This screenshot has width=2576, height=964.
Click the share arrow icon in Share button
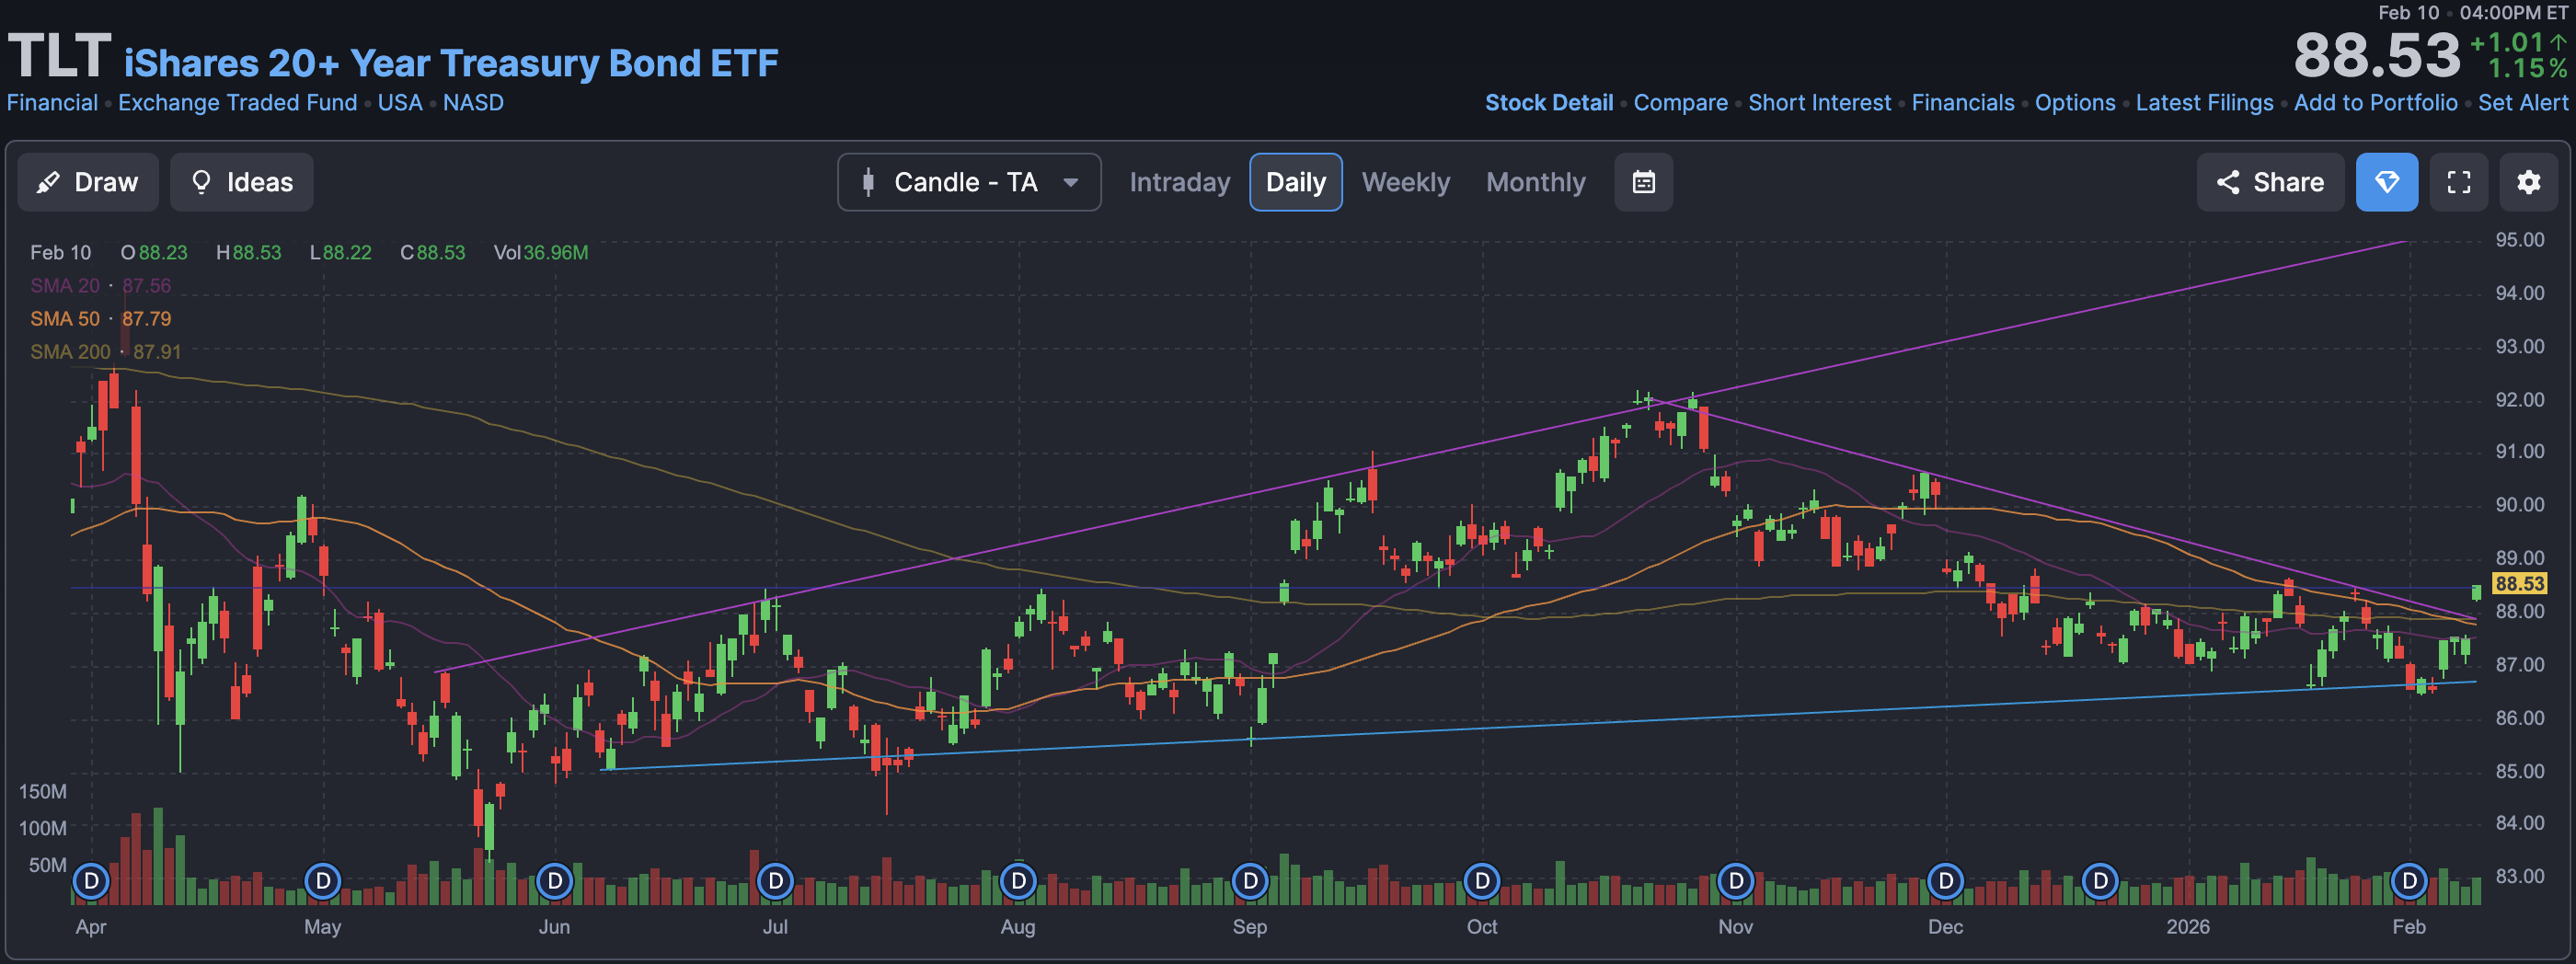pos(2227,182)
